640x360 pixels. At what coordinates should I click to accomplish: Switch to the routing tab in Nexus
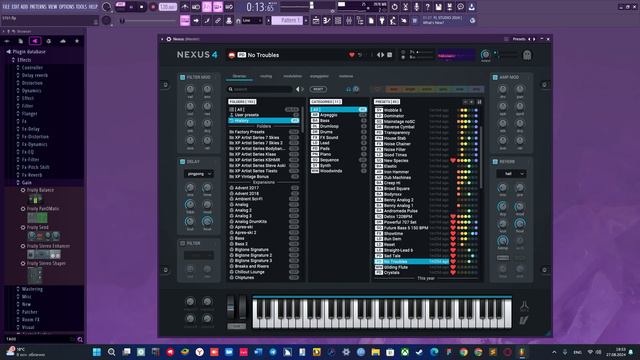point(266,76)
